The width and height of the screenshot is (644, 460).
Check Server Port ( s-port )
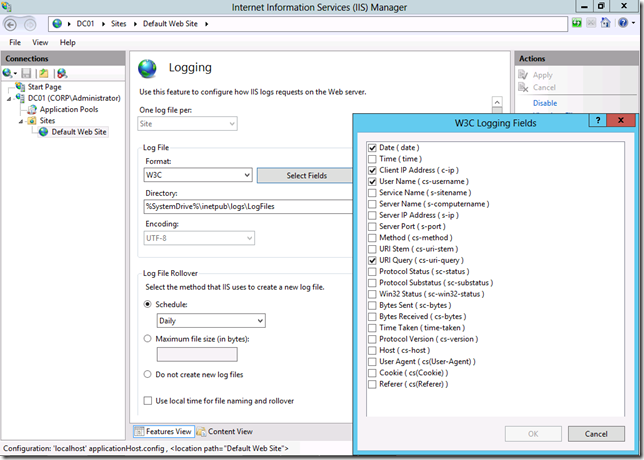(x=372, y=227)
